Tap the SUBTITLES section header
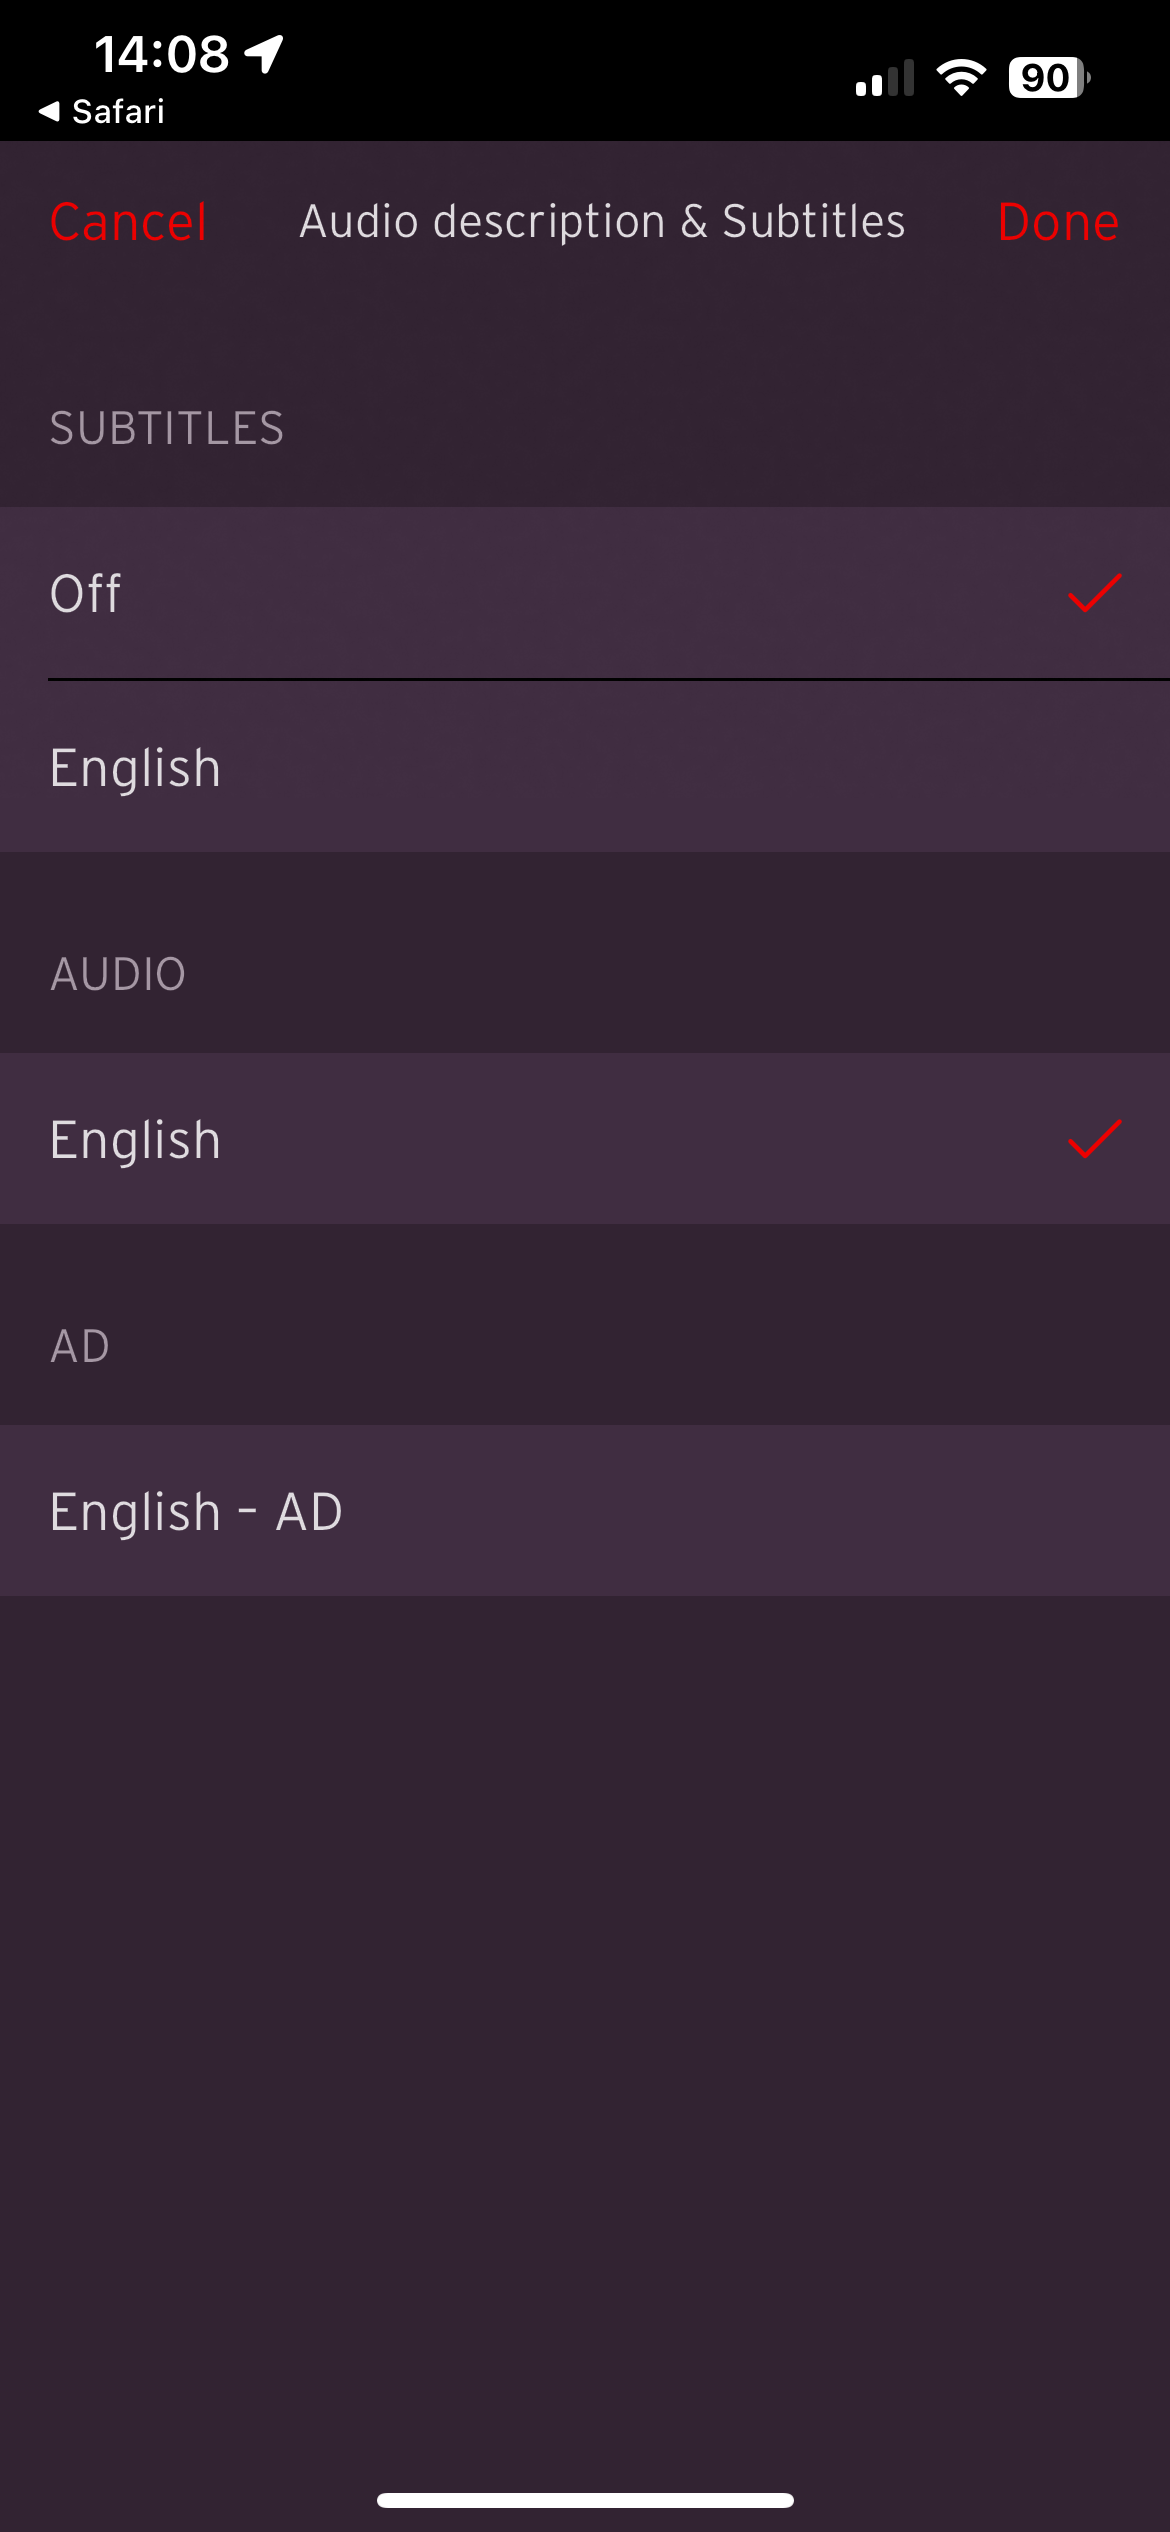Viewport: 1170px width, 2532px height. [167, 428]
